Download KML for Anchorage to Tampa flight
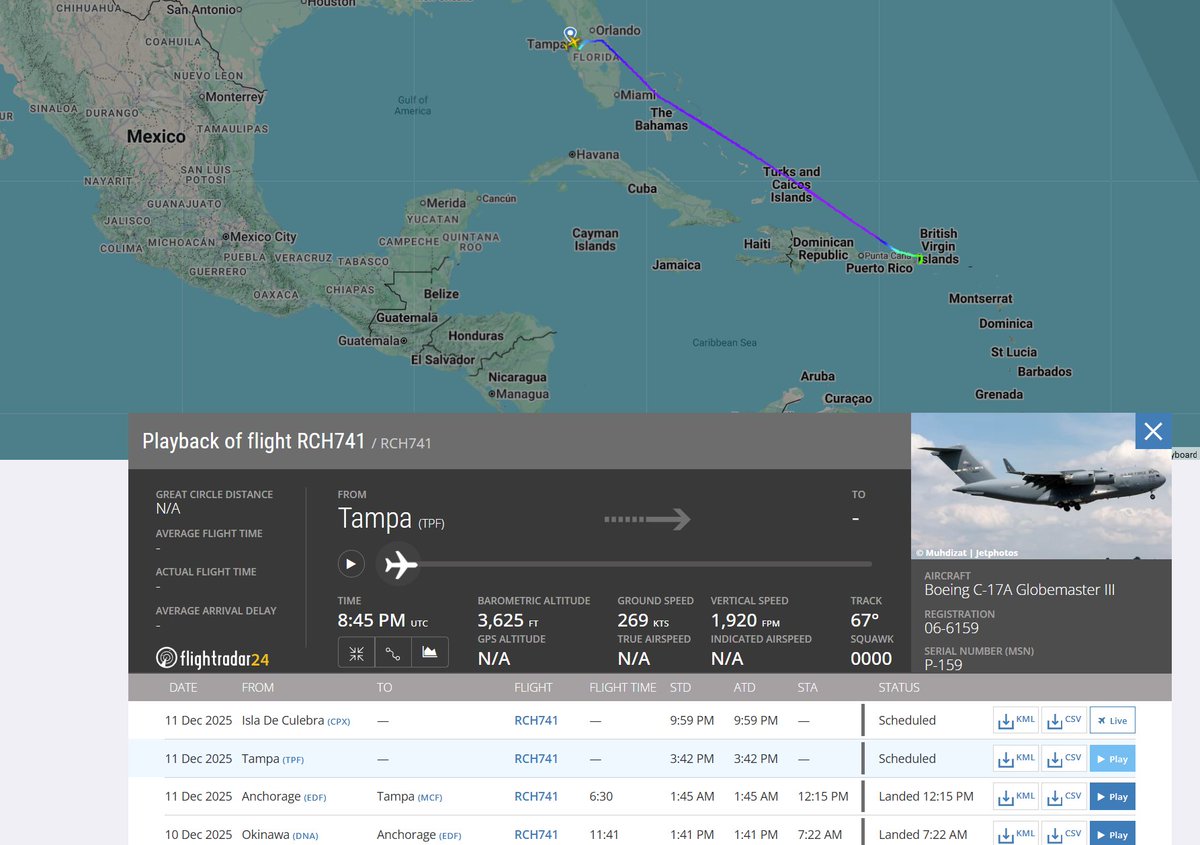This screenshot has height=845, width=1200. [x=1015, y=797]
